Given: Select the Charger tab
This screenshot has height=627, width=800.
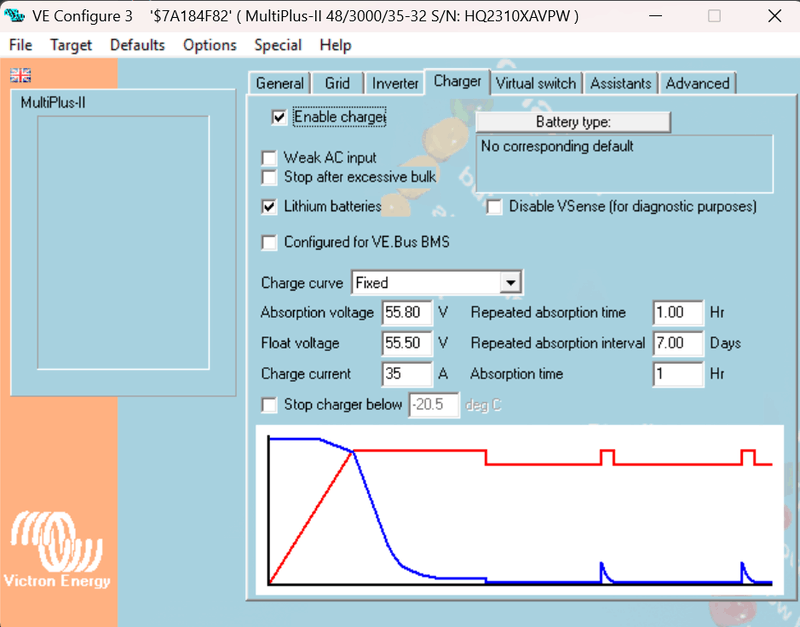Looking at the screenshot, I should tap(457, 82).
